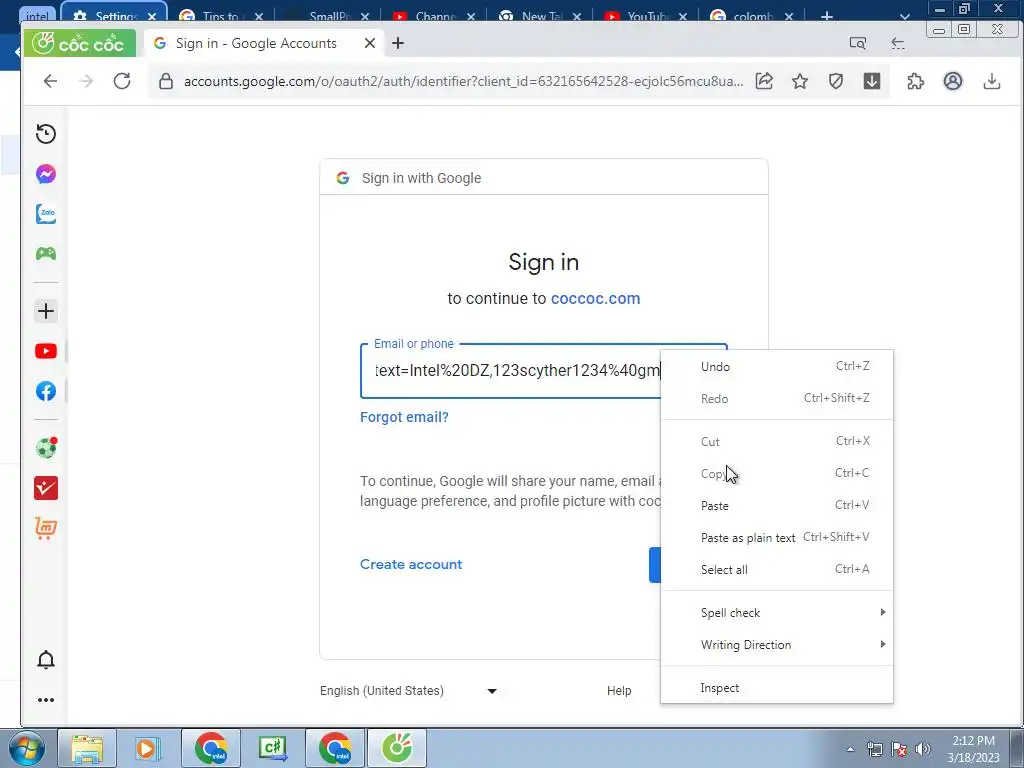This screenshot has width=1024, height=768.
Task: Choose Undo in the context menu
Action: (x=776, y=366)
